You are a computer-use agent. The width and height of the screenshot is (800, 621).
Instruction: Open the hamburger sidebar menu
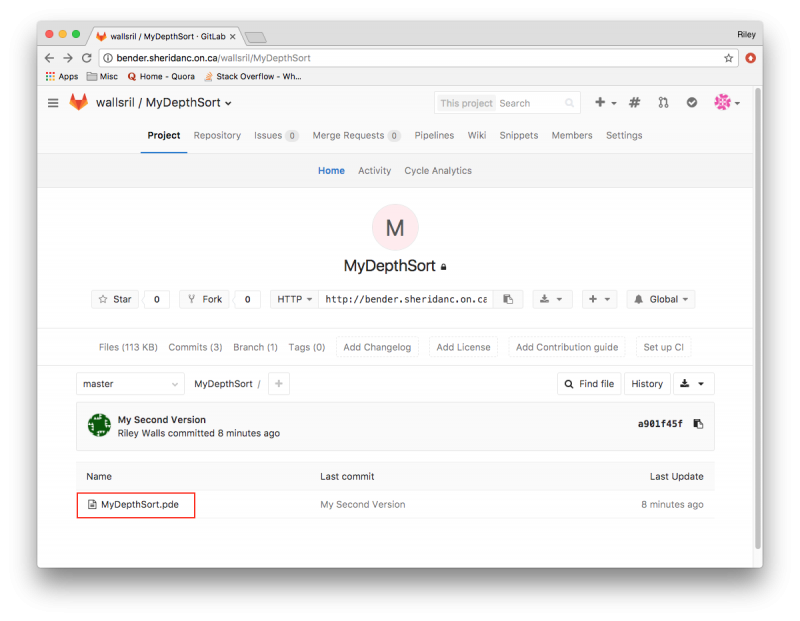coord(53,103)
